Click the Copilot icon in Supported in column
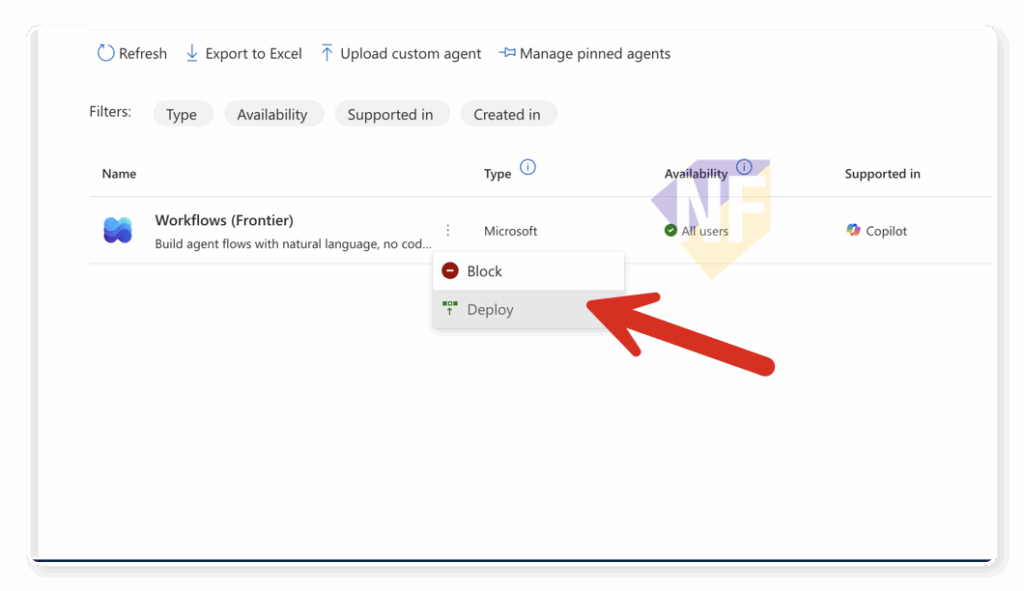This screenshot has height=591, width=1024. [853, 231]
